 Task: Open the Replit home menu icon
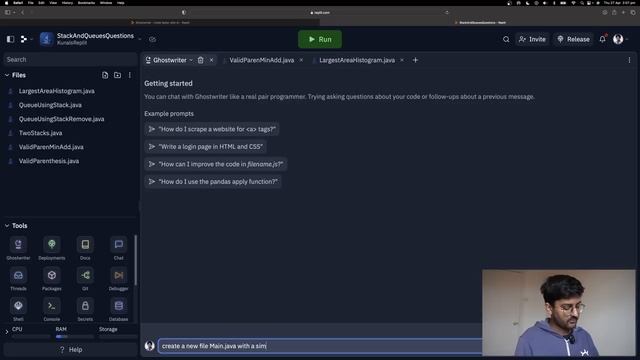coord(24,39)
